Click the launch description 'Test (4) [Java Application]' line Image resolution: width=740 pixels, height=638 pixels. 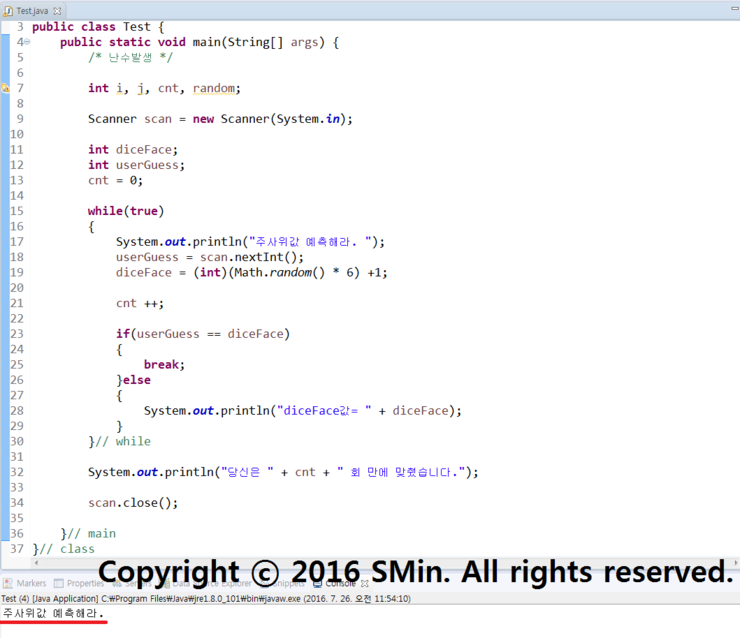206,598
